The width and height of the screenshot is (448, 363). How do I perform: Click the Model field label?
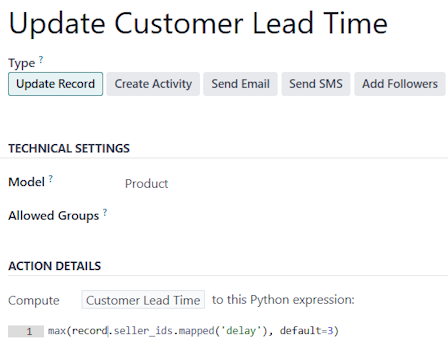pyautogui.click(x=26, y=182)
